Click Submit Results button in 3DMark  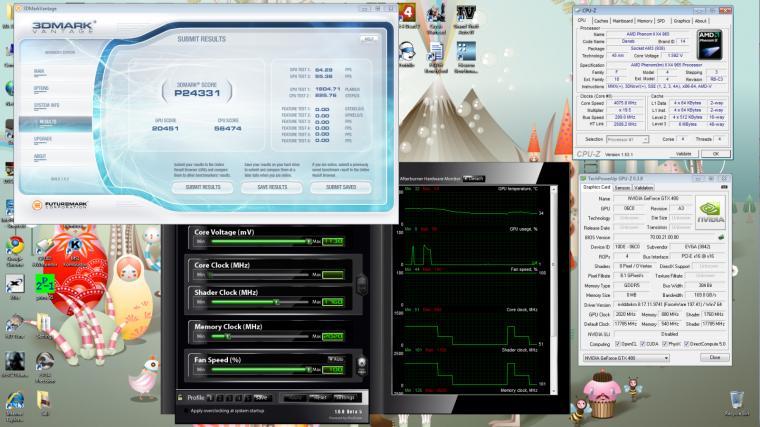(203, 187)
